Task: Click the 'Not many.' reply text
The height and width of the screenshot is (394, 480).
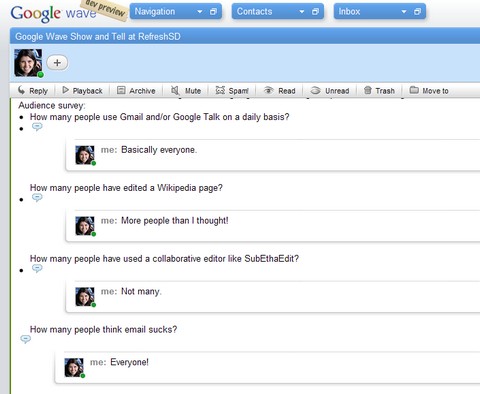Action: pos(141,292)
